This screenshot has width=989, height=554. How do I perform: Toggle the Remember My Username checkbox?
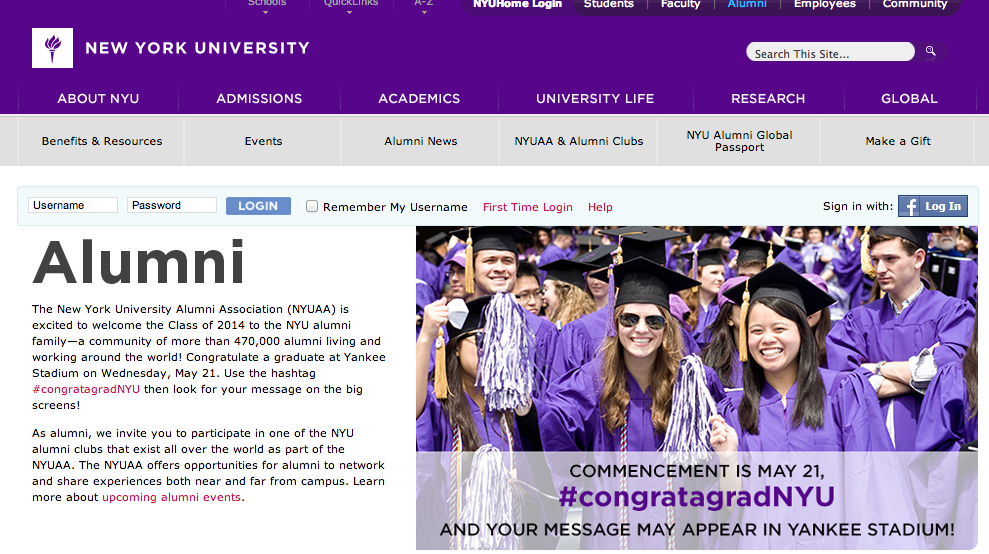(312, 206)
